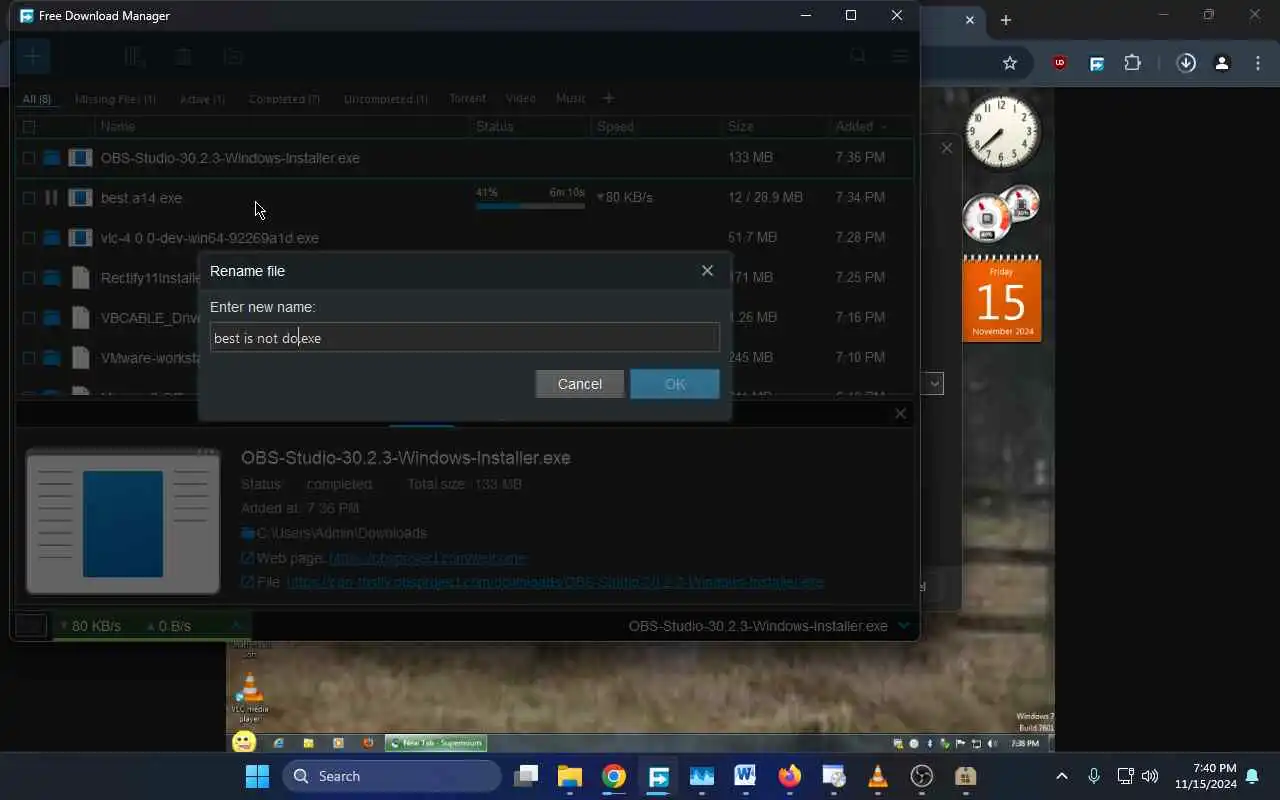
Task: Open the Chrome Extensions puzzle icon
Action: (1132, 63)
